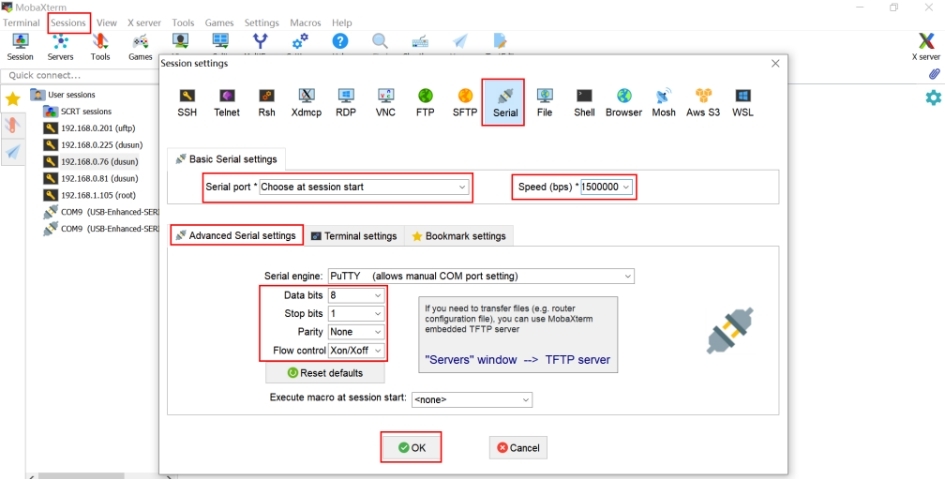945x481 pixels.
Task: Open the View menu
Action: (107, 22)
